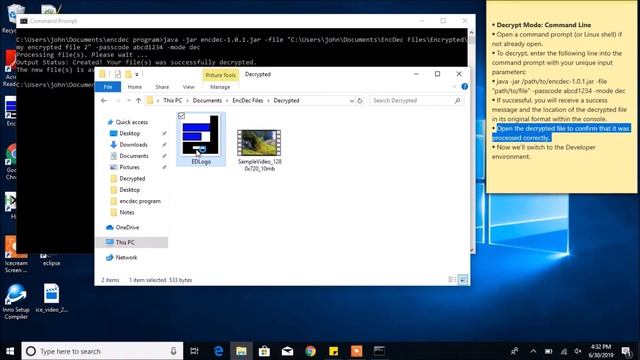This screenshot has width=640, height=360.
Task: Open Explorer help question mark icon
Action: 464,87
